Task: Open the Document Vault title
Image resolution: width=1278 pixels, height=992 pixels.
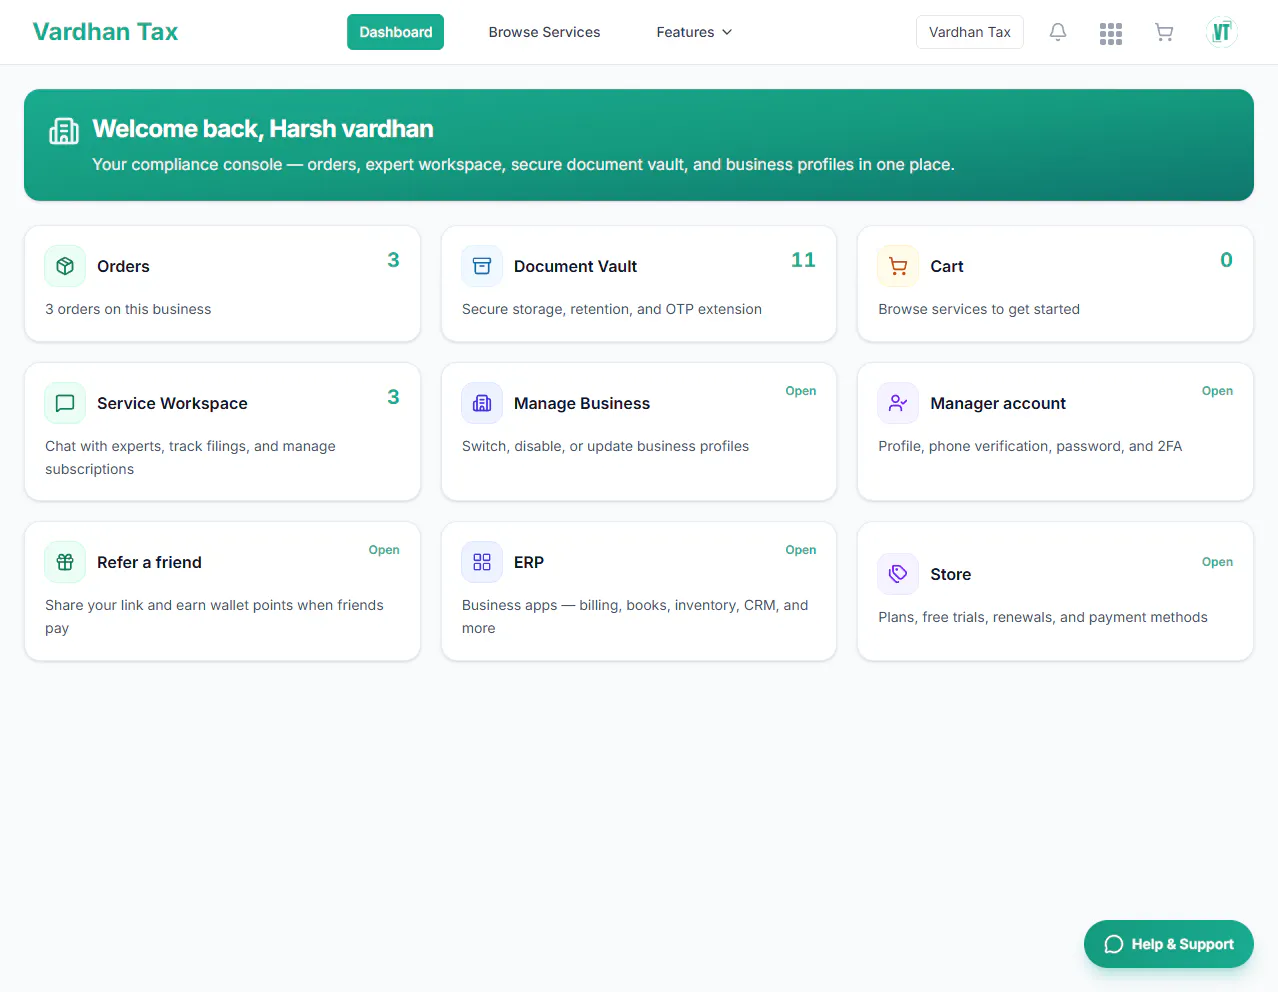Action: pyautogui.click(x=575, y=266)
